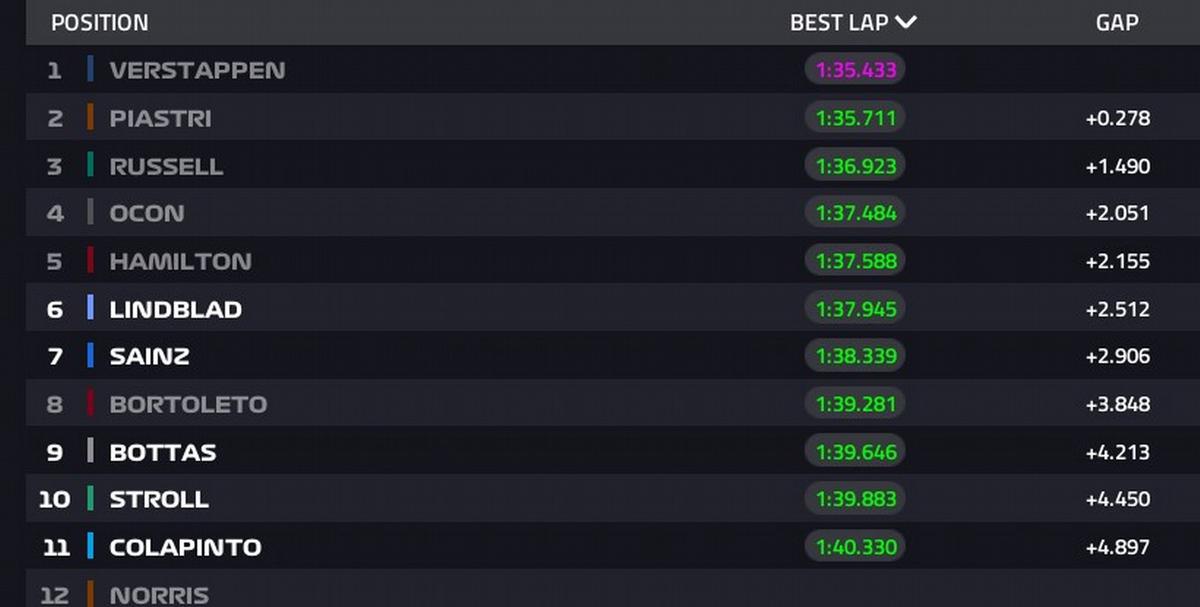1200x607 pixels.
Task: Click Verstappen's blue team color bar
Action: click(90, 70)
